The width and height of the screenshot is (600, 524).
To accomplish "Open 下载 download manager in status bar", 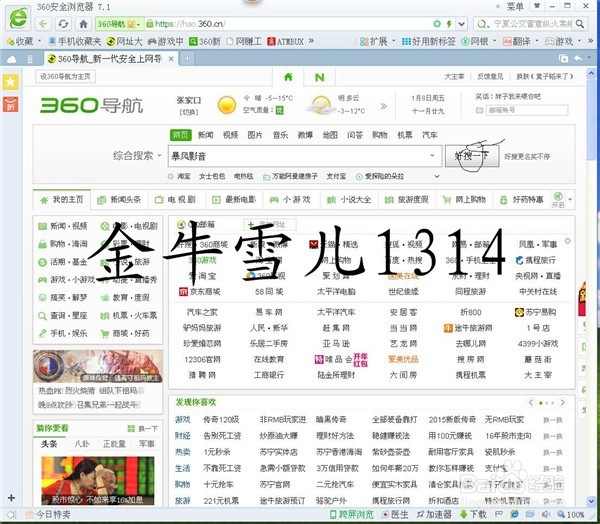I will click(x=473, y=514).
